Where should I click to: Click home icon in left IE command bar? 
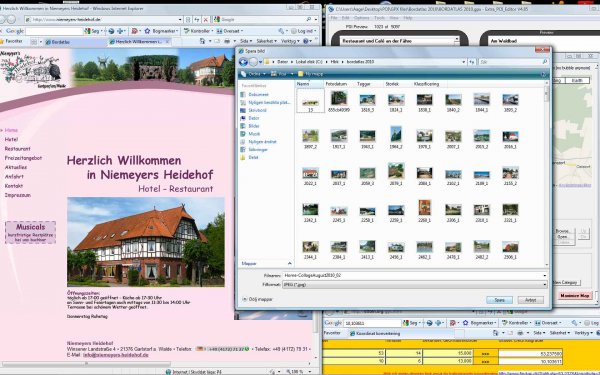(202, 41)
